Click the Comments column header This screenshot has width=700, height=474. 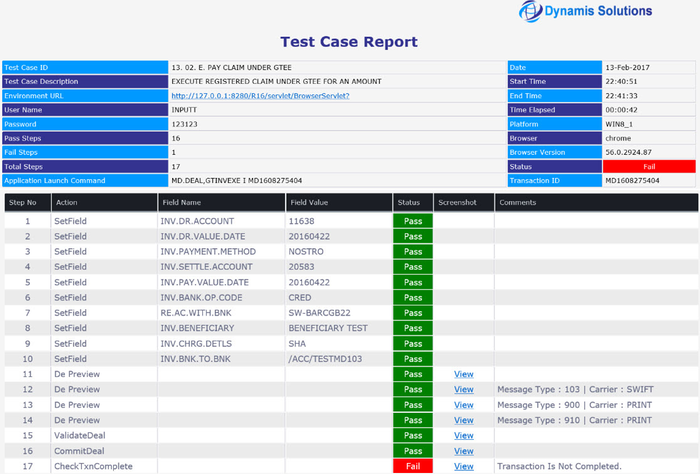pos(519,202)
